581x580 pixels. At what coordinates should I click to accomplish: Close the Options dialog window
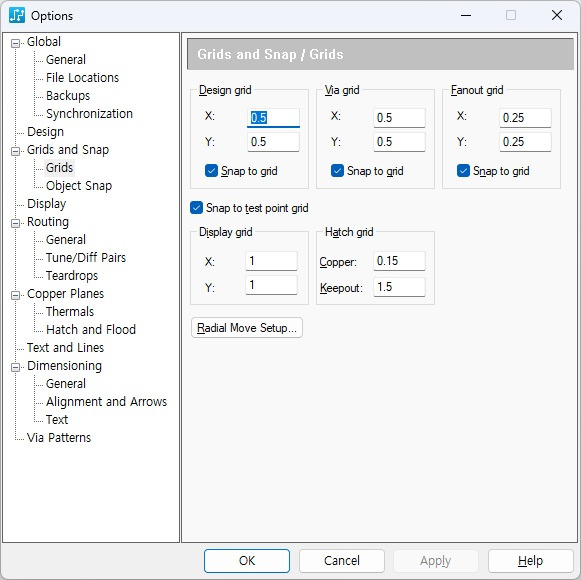[x=557, y=15]
